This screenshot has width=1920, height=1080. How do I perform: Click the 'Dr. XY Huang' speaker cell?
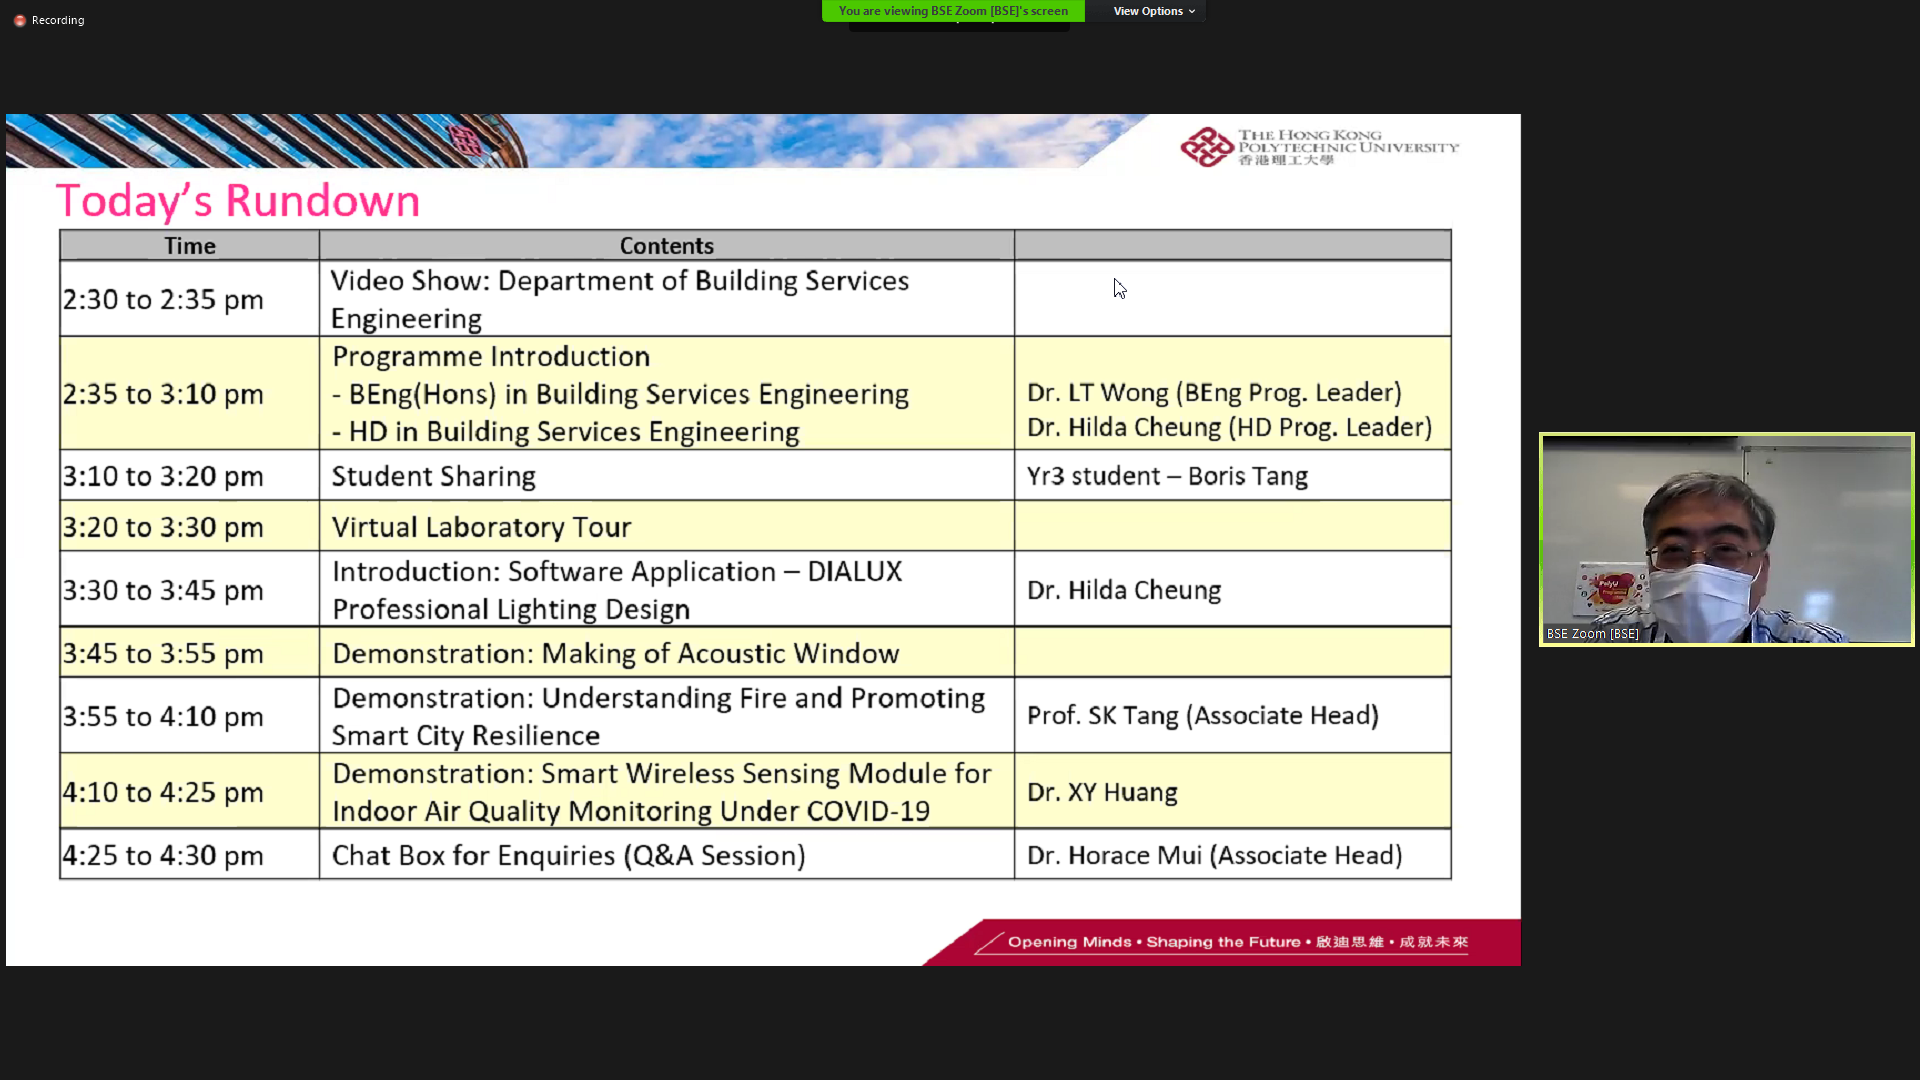click(x=1102, y=792)
